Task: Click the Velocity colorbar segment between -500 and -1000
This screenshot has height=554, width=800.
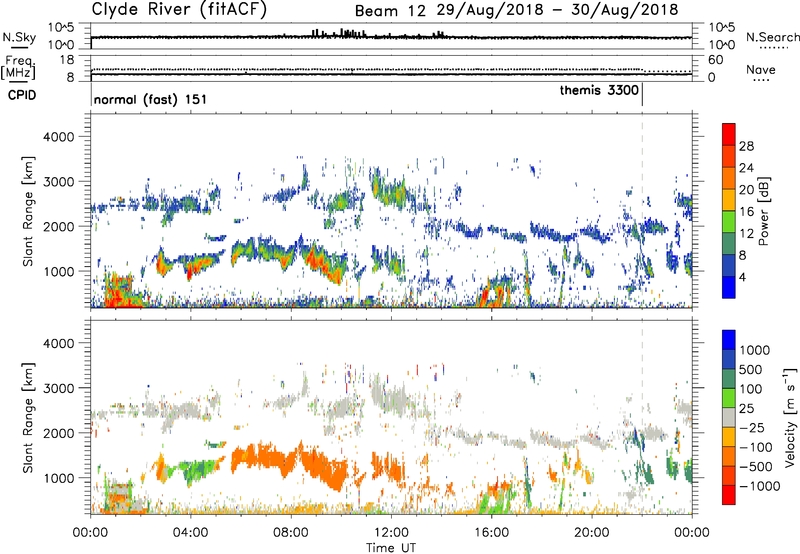Action: point(729,475)
